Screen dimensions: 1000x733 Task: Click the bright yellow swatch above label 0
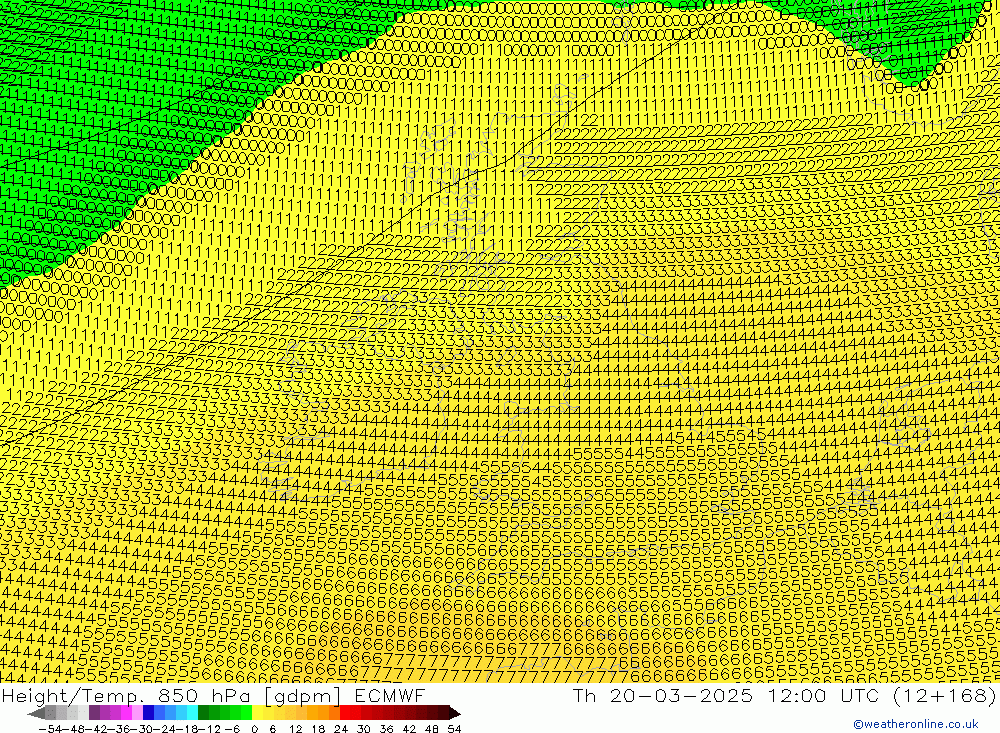point(257,713)
